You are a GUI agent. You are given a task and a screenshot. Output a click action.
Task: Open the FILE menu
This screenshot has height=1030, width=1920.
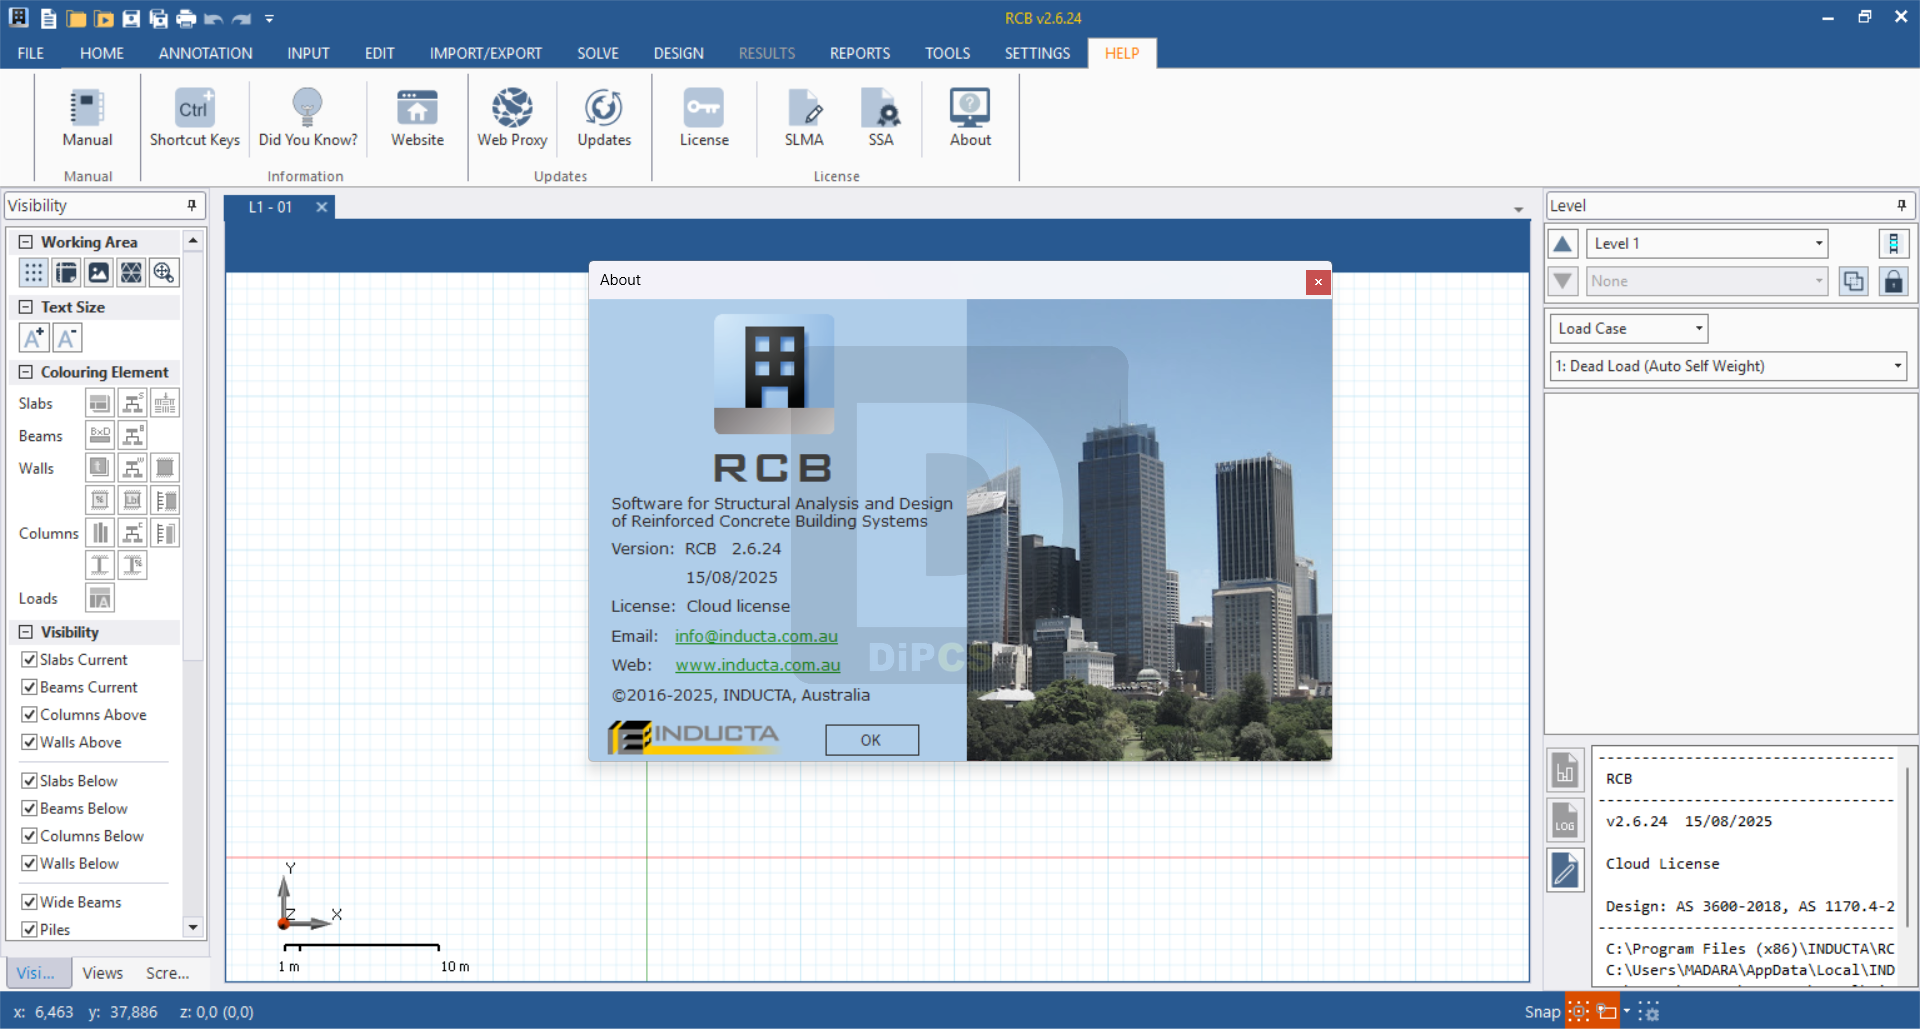pos(30,53)
